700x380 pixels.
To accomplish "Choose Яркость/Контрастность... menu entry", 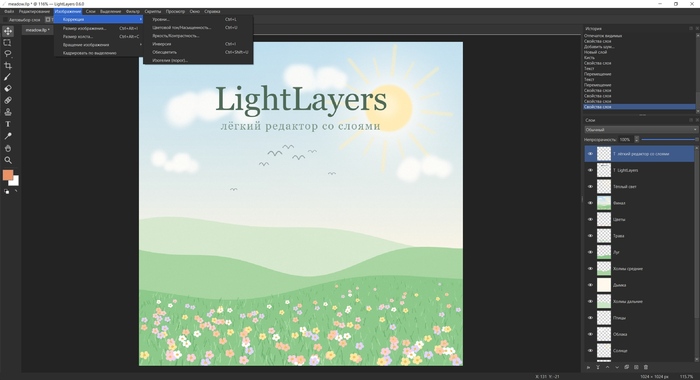I will click(198, 36).
